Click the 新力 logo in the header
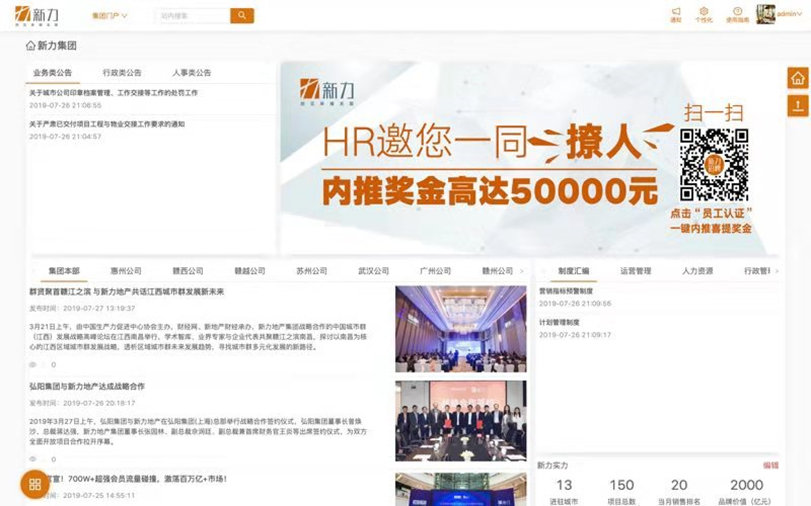811x506 pixels. (37, 16)
